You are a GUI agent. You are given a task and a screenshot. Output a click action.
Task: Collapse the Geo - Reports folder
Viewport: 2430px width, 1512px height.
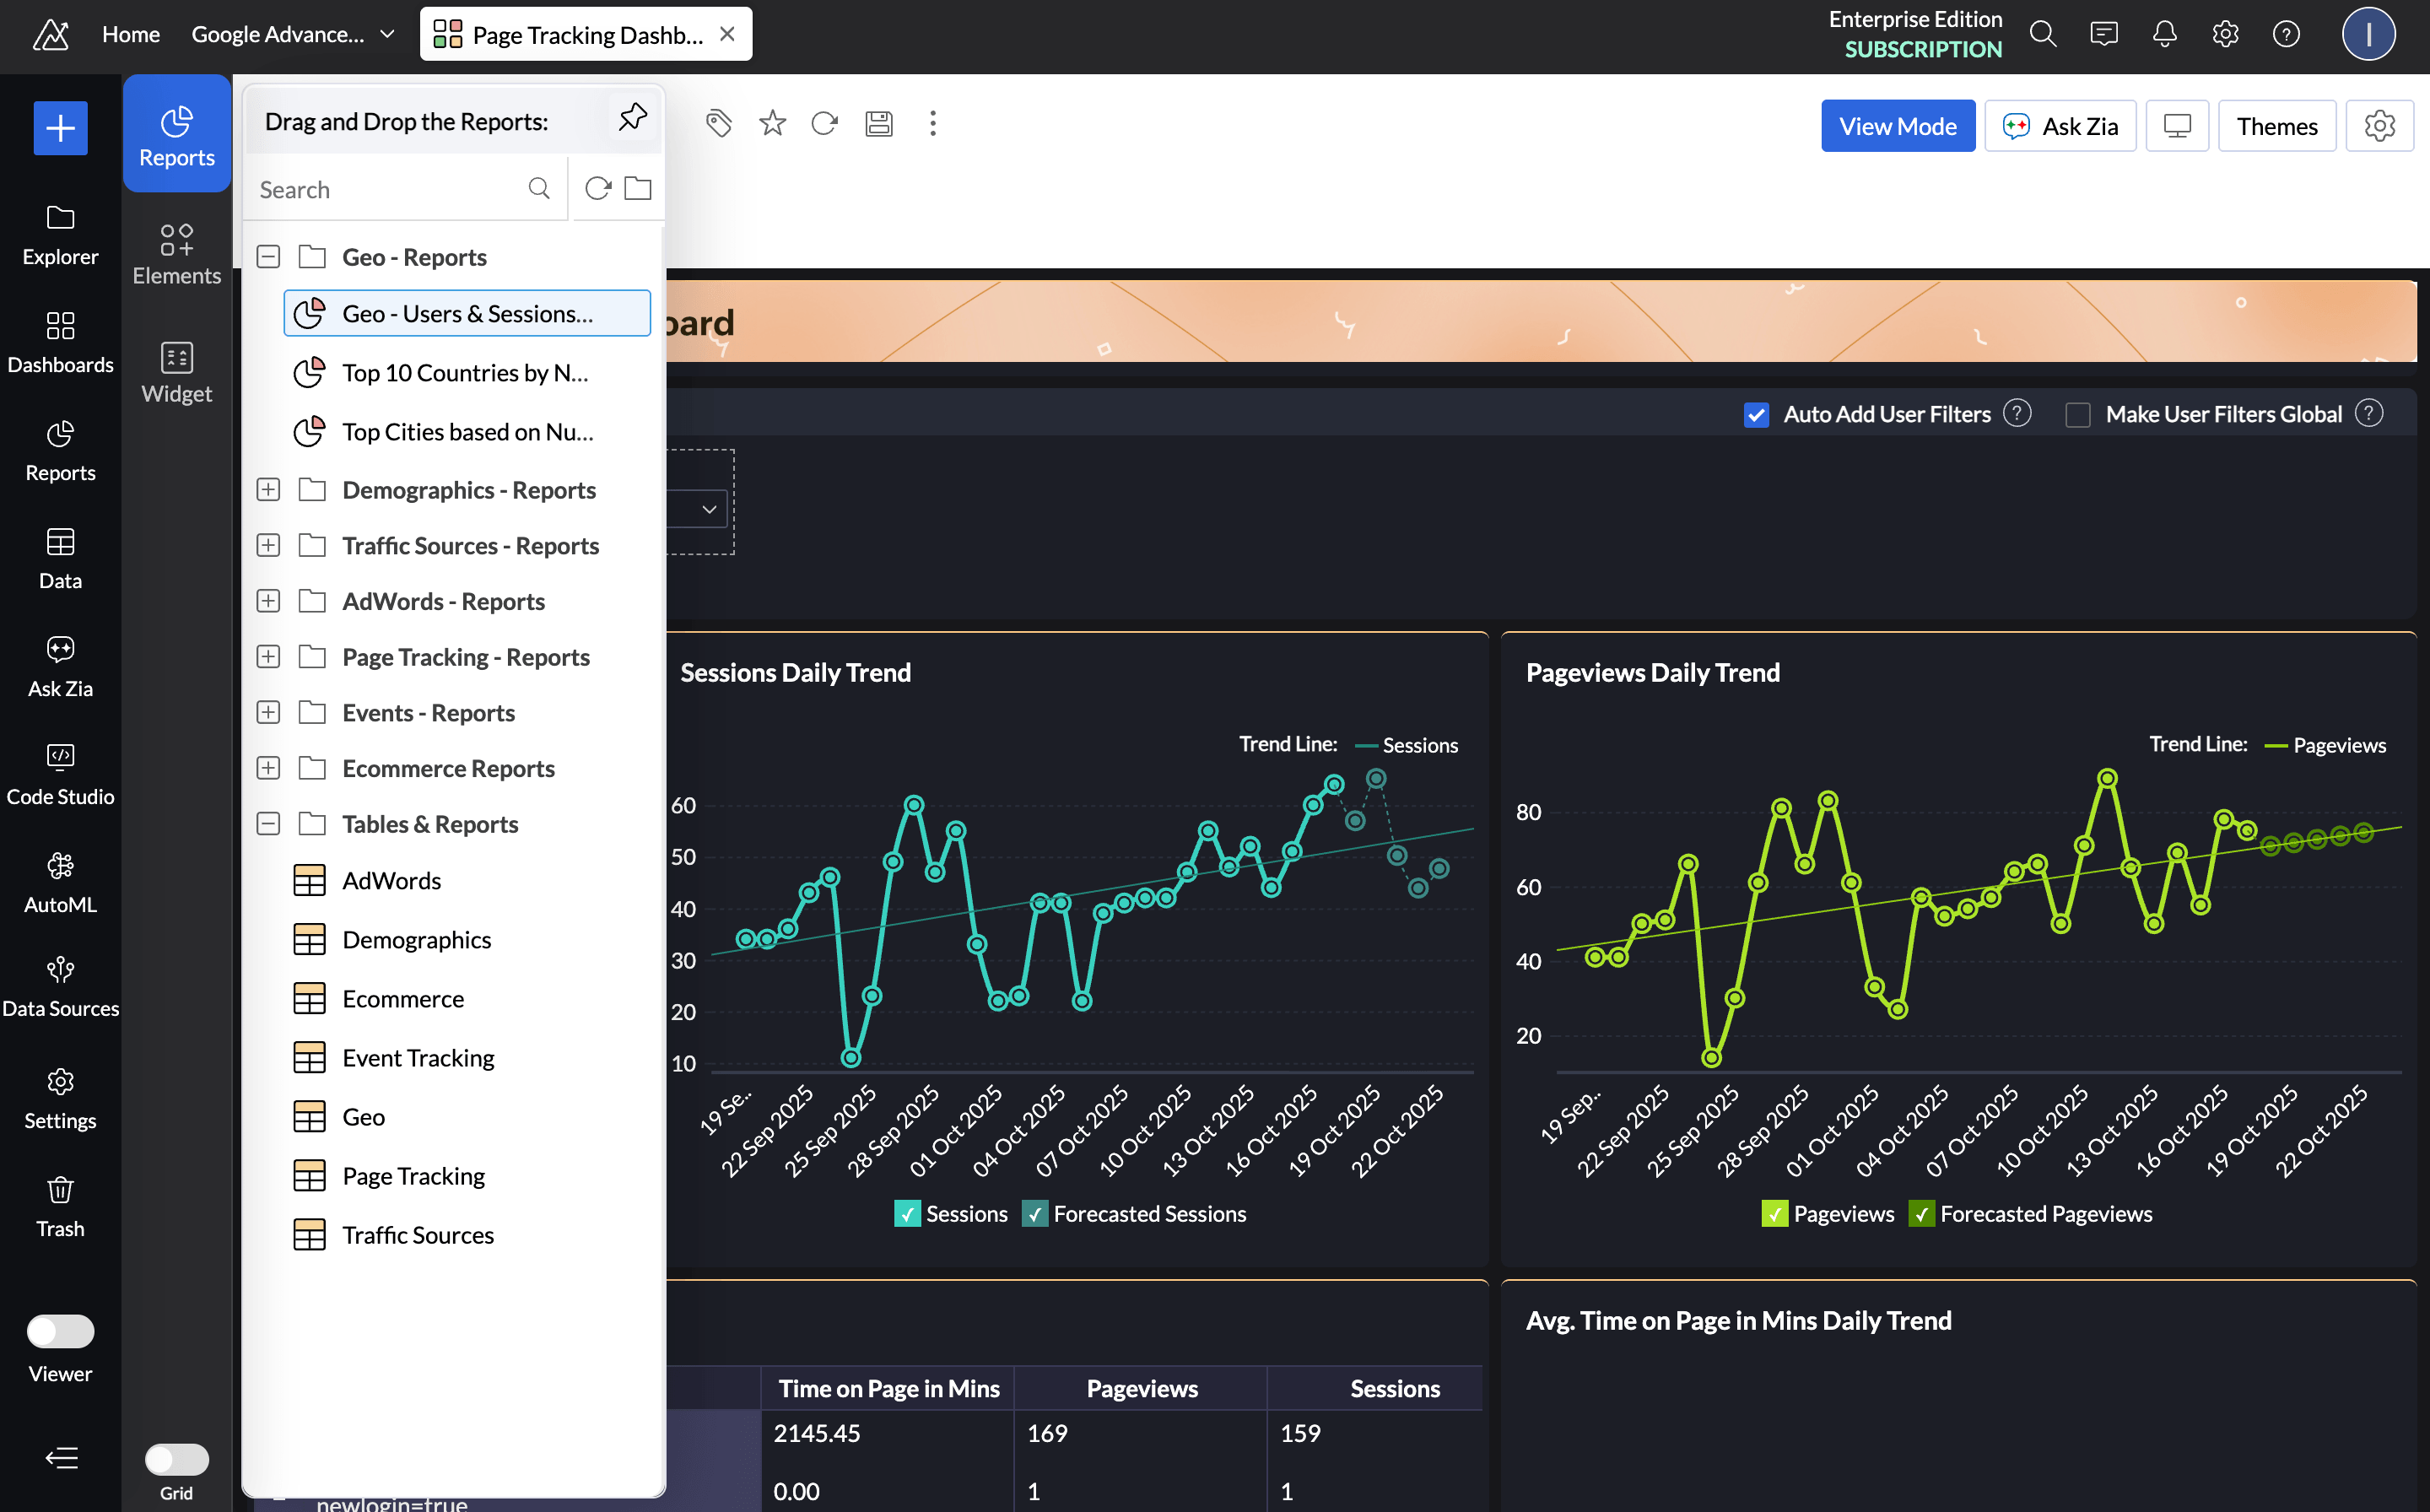pyautogui.click(x=268, y=256)
